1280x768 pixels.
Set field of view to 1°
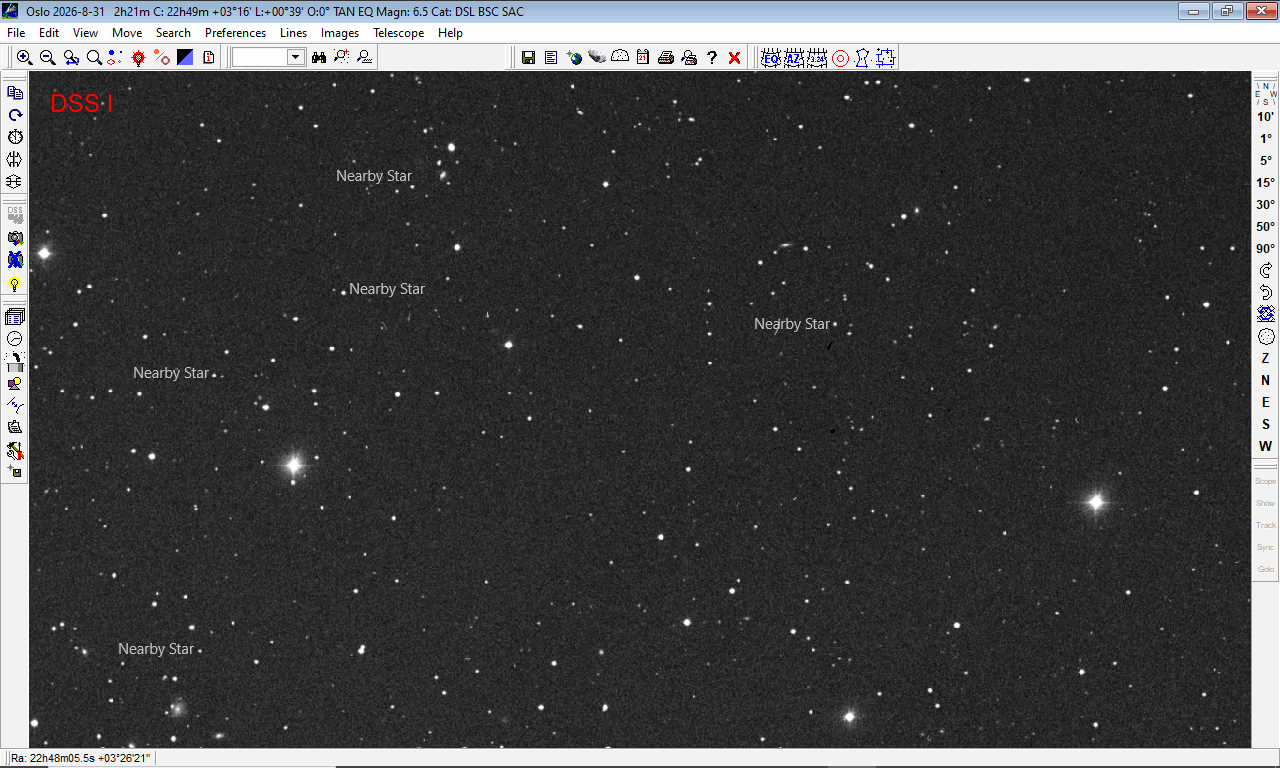point(1266,138)
